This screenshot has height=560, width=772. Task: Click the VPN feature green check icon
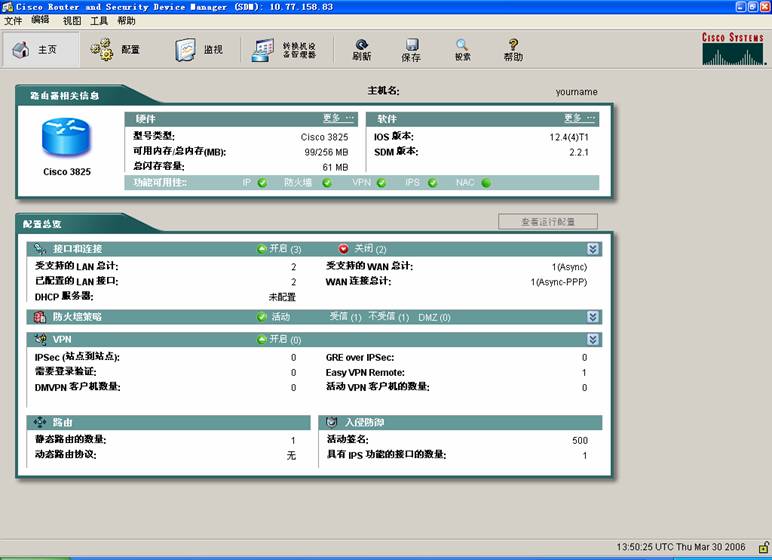tap(381, 183)
